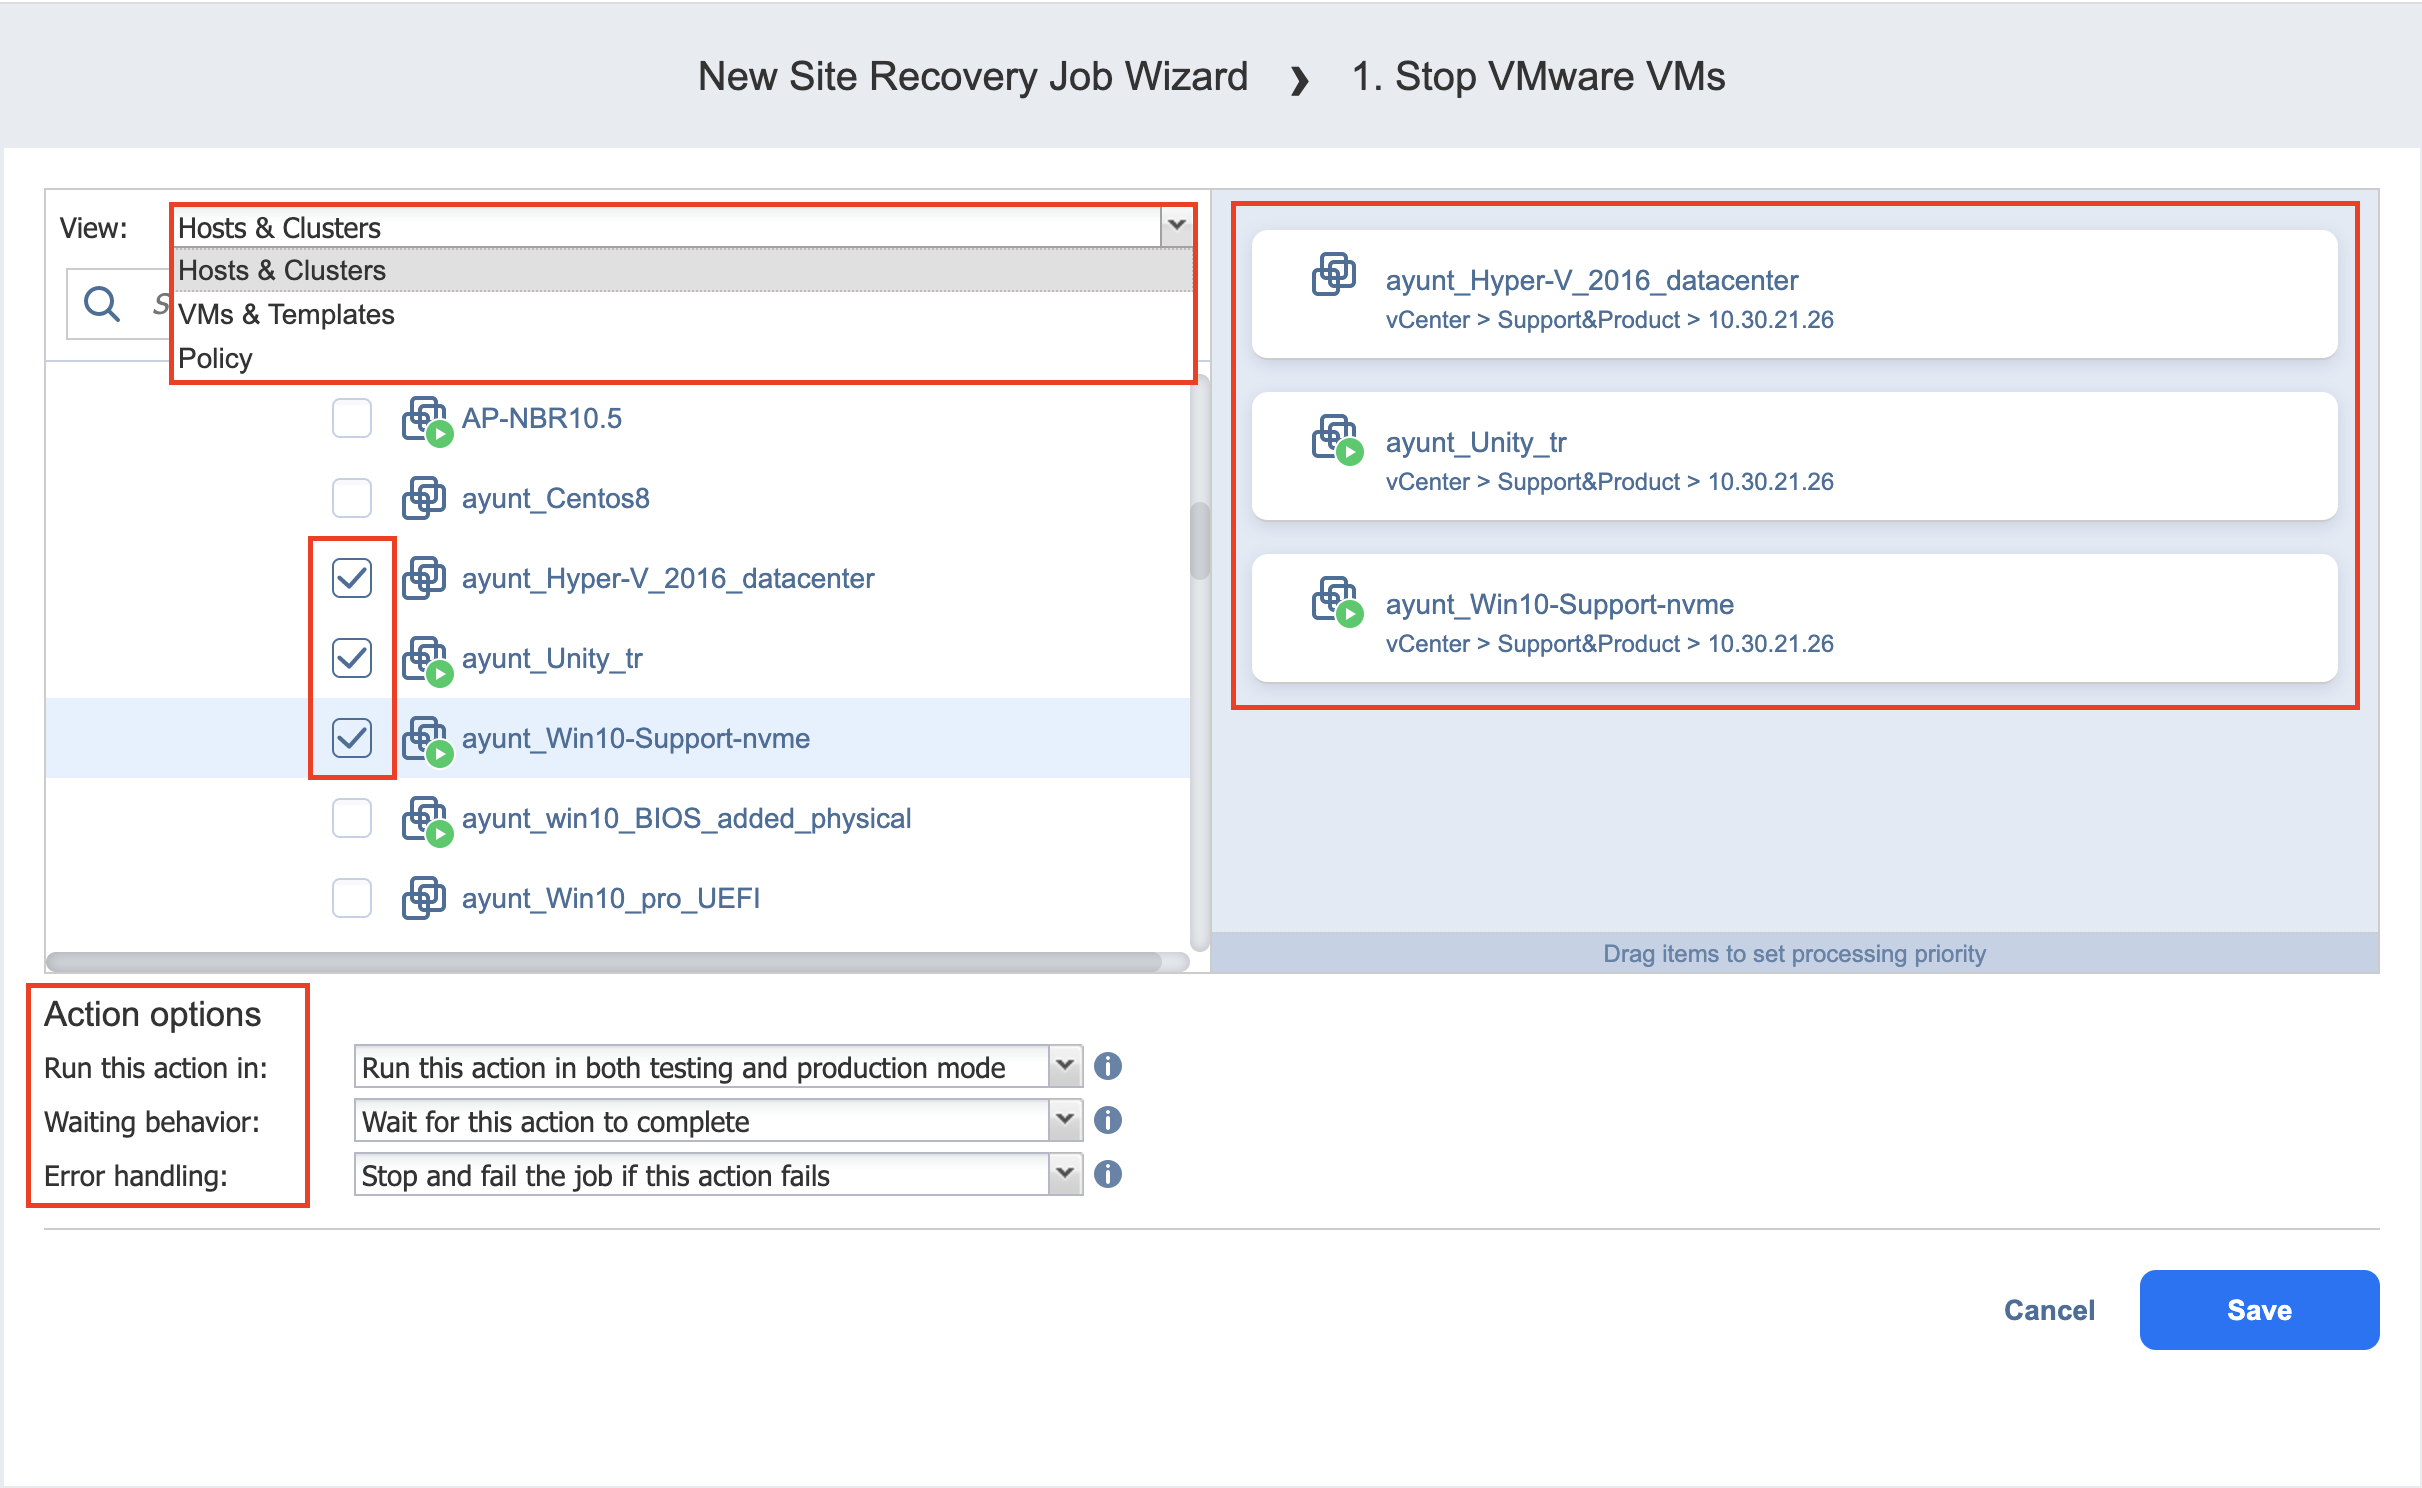The width and height of the screenshot is (2422, 1488).
Task: Enable ayunt_win10_BIOS_added_physical checkbox
Action: click(x=352, y=818)
